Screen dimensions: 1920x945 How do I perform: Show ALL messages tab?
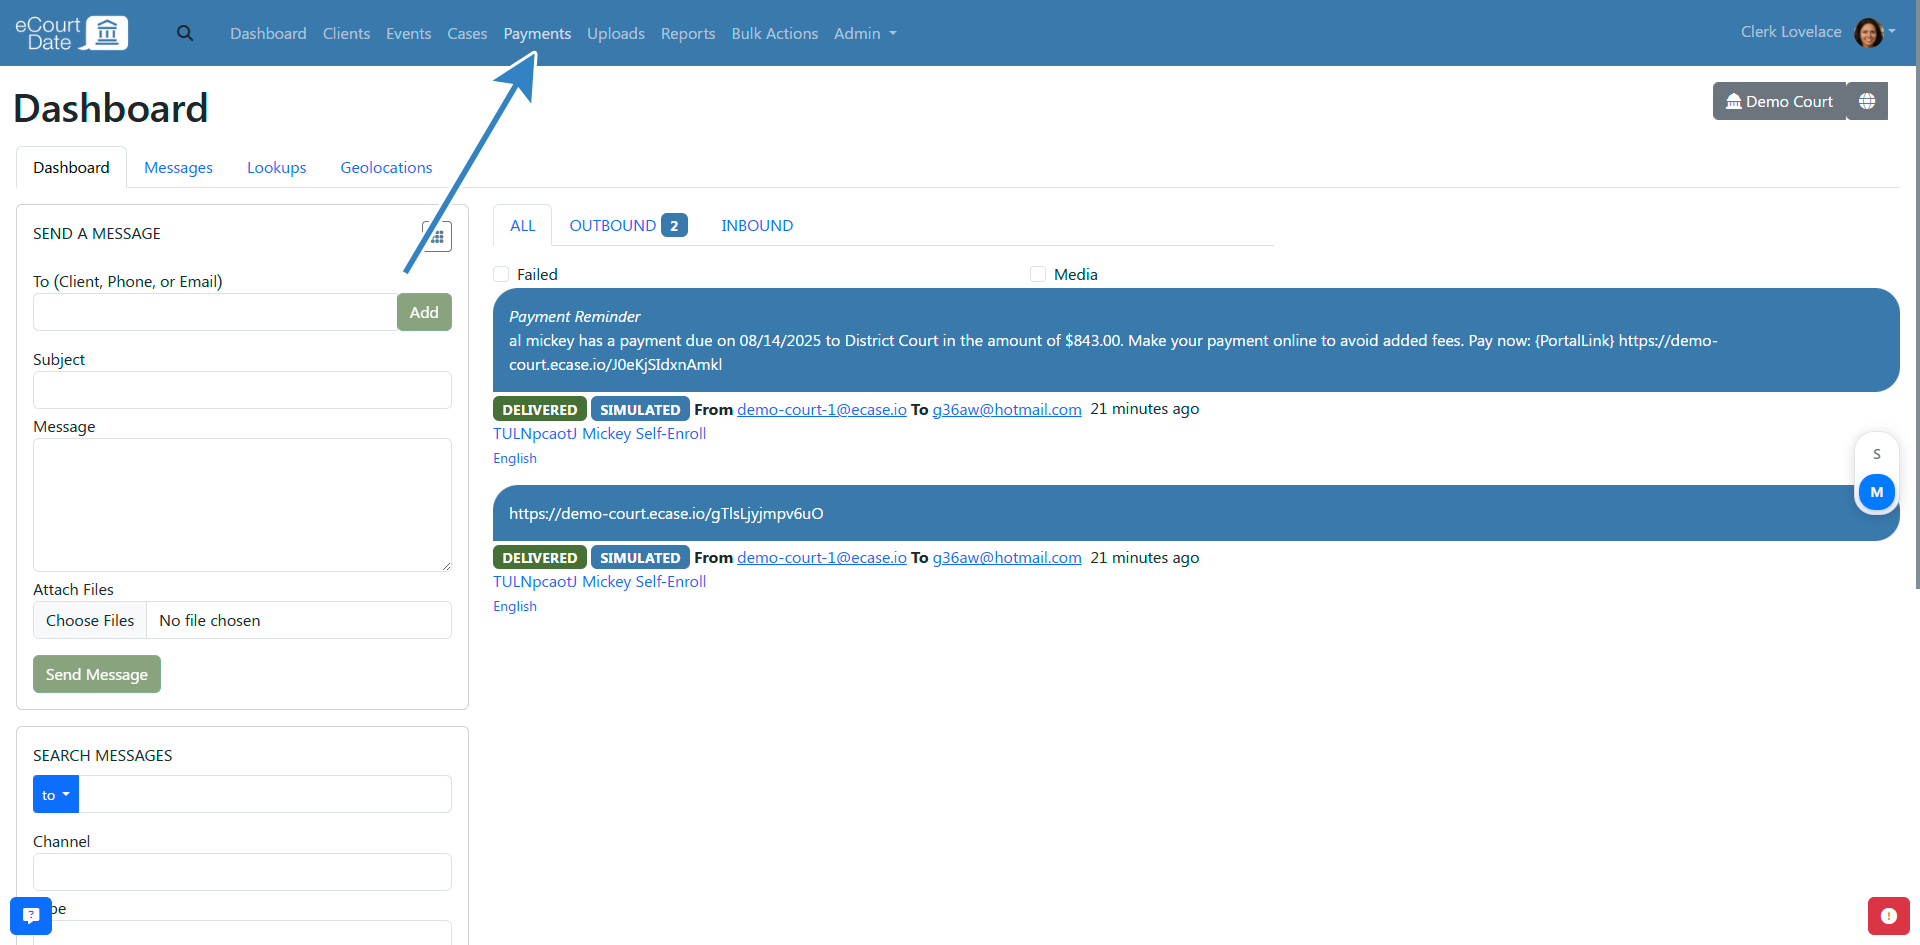pos(523,225)
